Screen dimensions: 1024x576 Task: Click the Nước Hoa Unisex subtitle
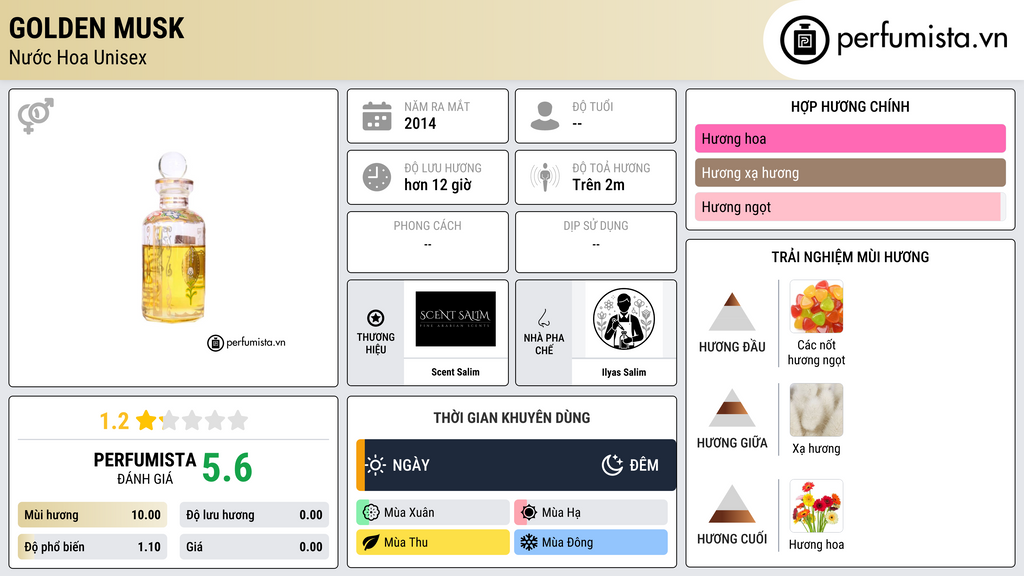[78, 57]
